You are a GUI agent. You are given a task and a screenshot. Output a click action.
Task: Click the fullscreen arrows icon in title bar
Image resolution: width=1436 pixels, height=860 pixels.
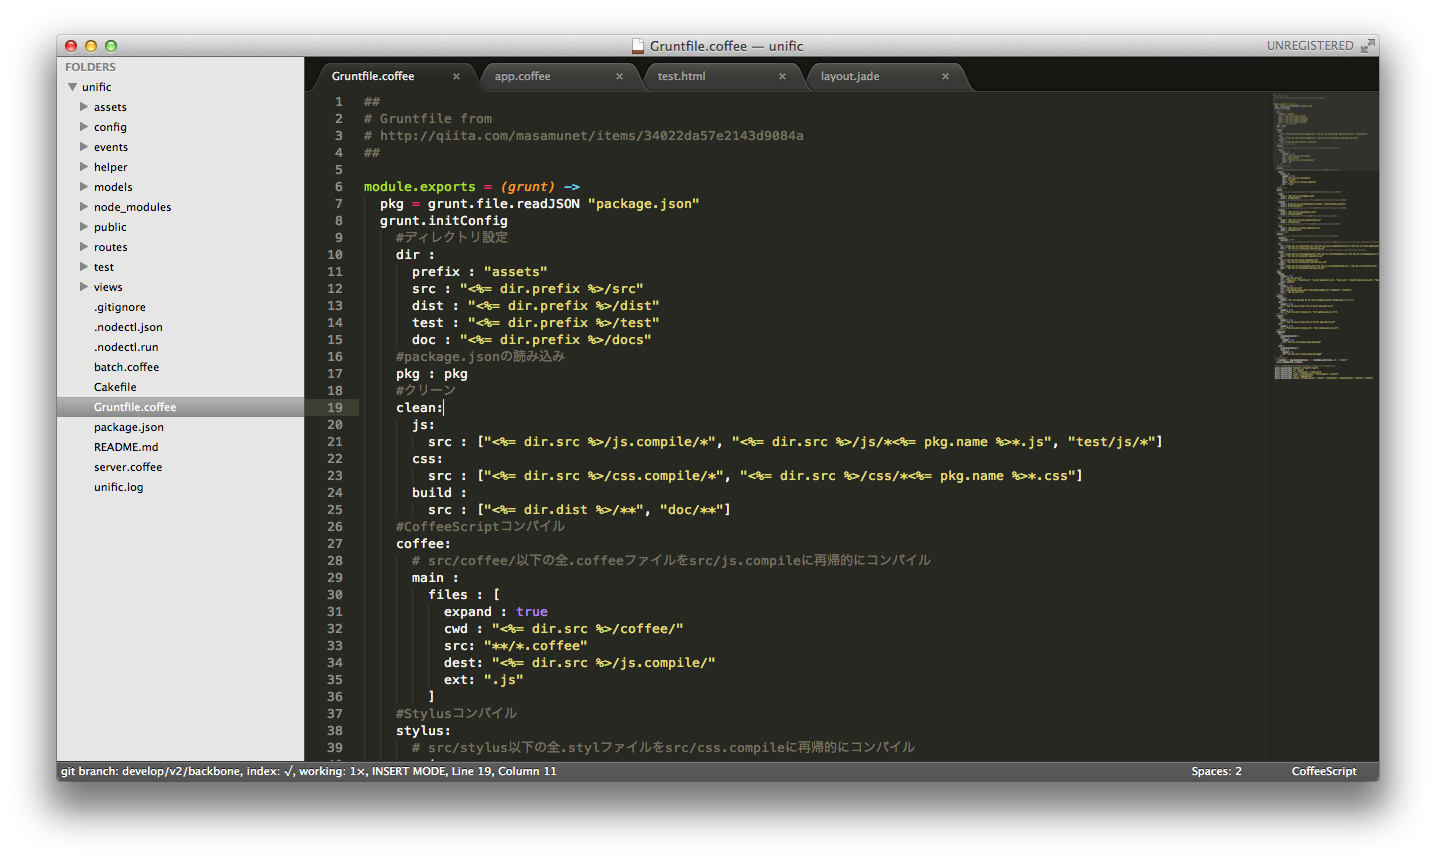pyautogui.click(x=1367, y=46)
